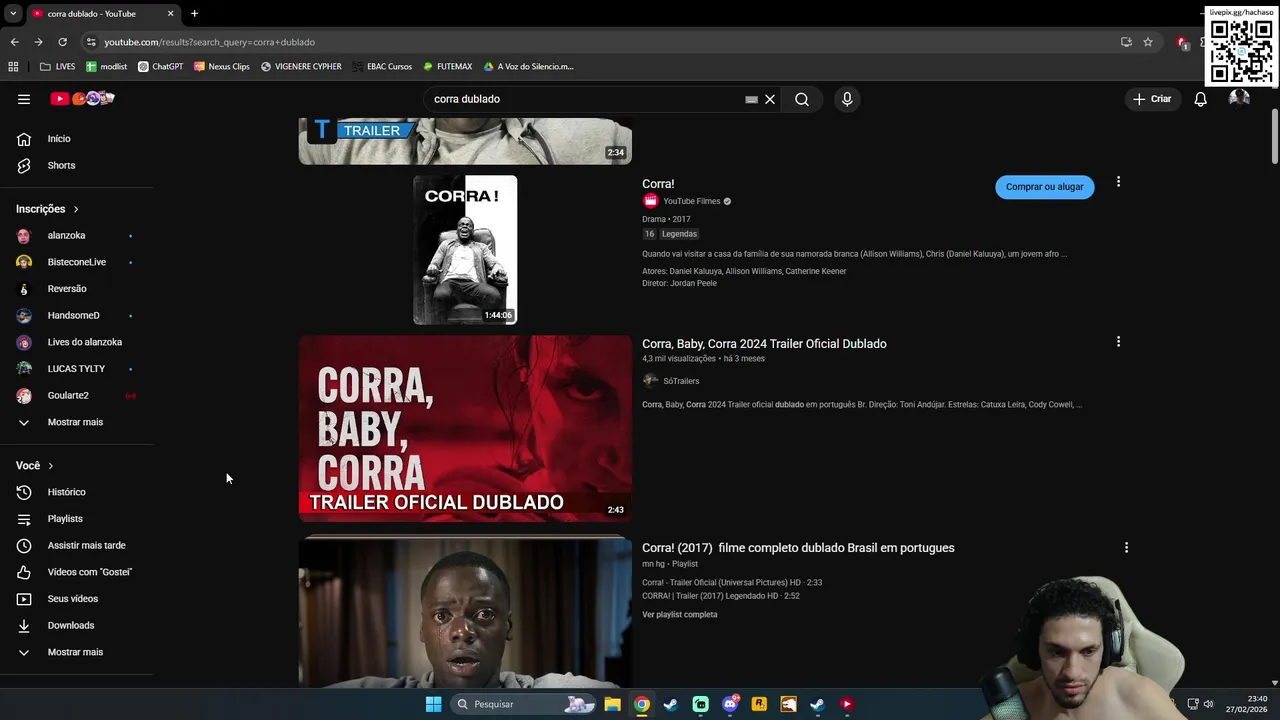This screenshot has height=720, width=1280.
Task: Open the Inscrições section header
Action: tap(48, 209)
